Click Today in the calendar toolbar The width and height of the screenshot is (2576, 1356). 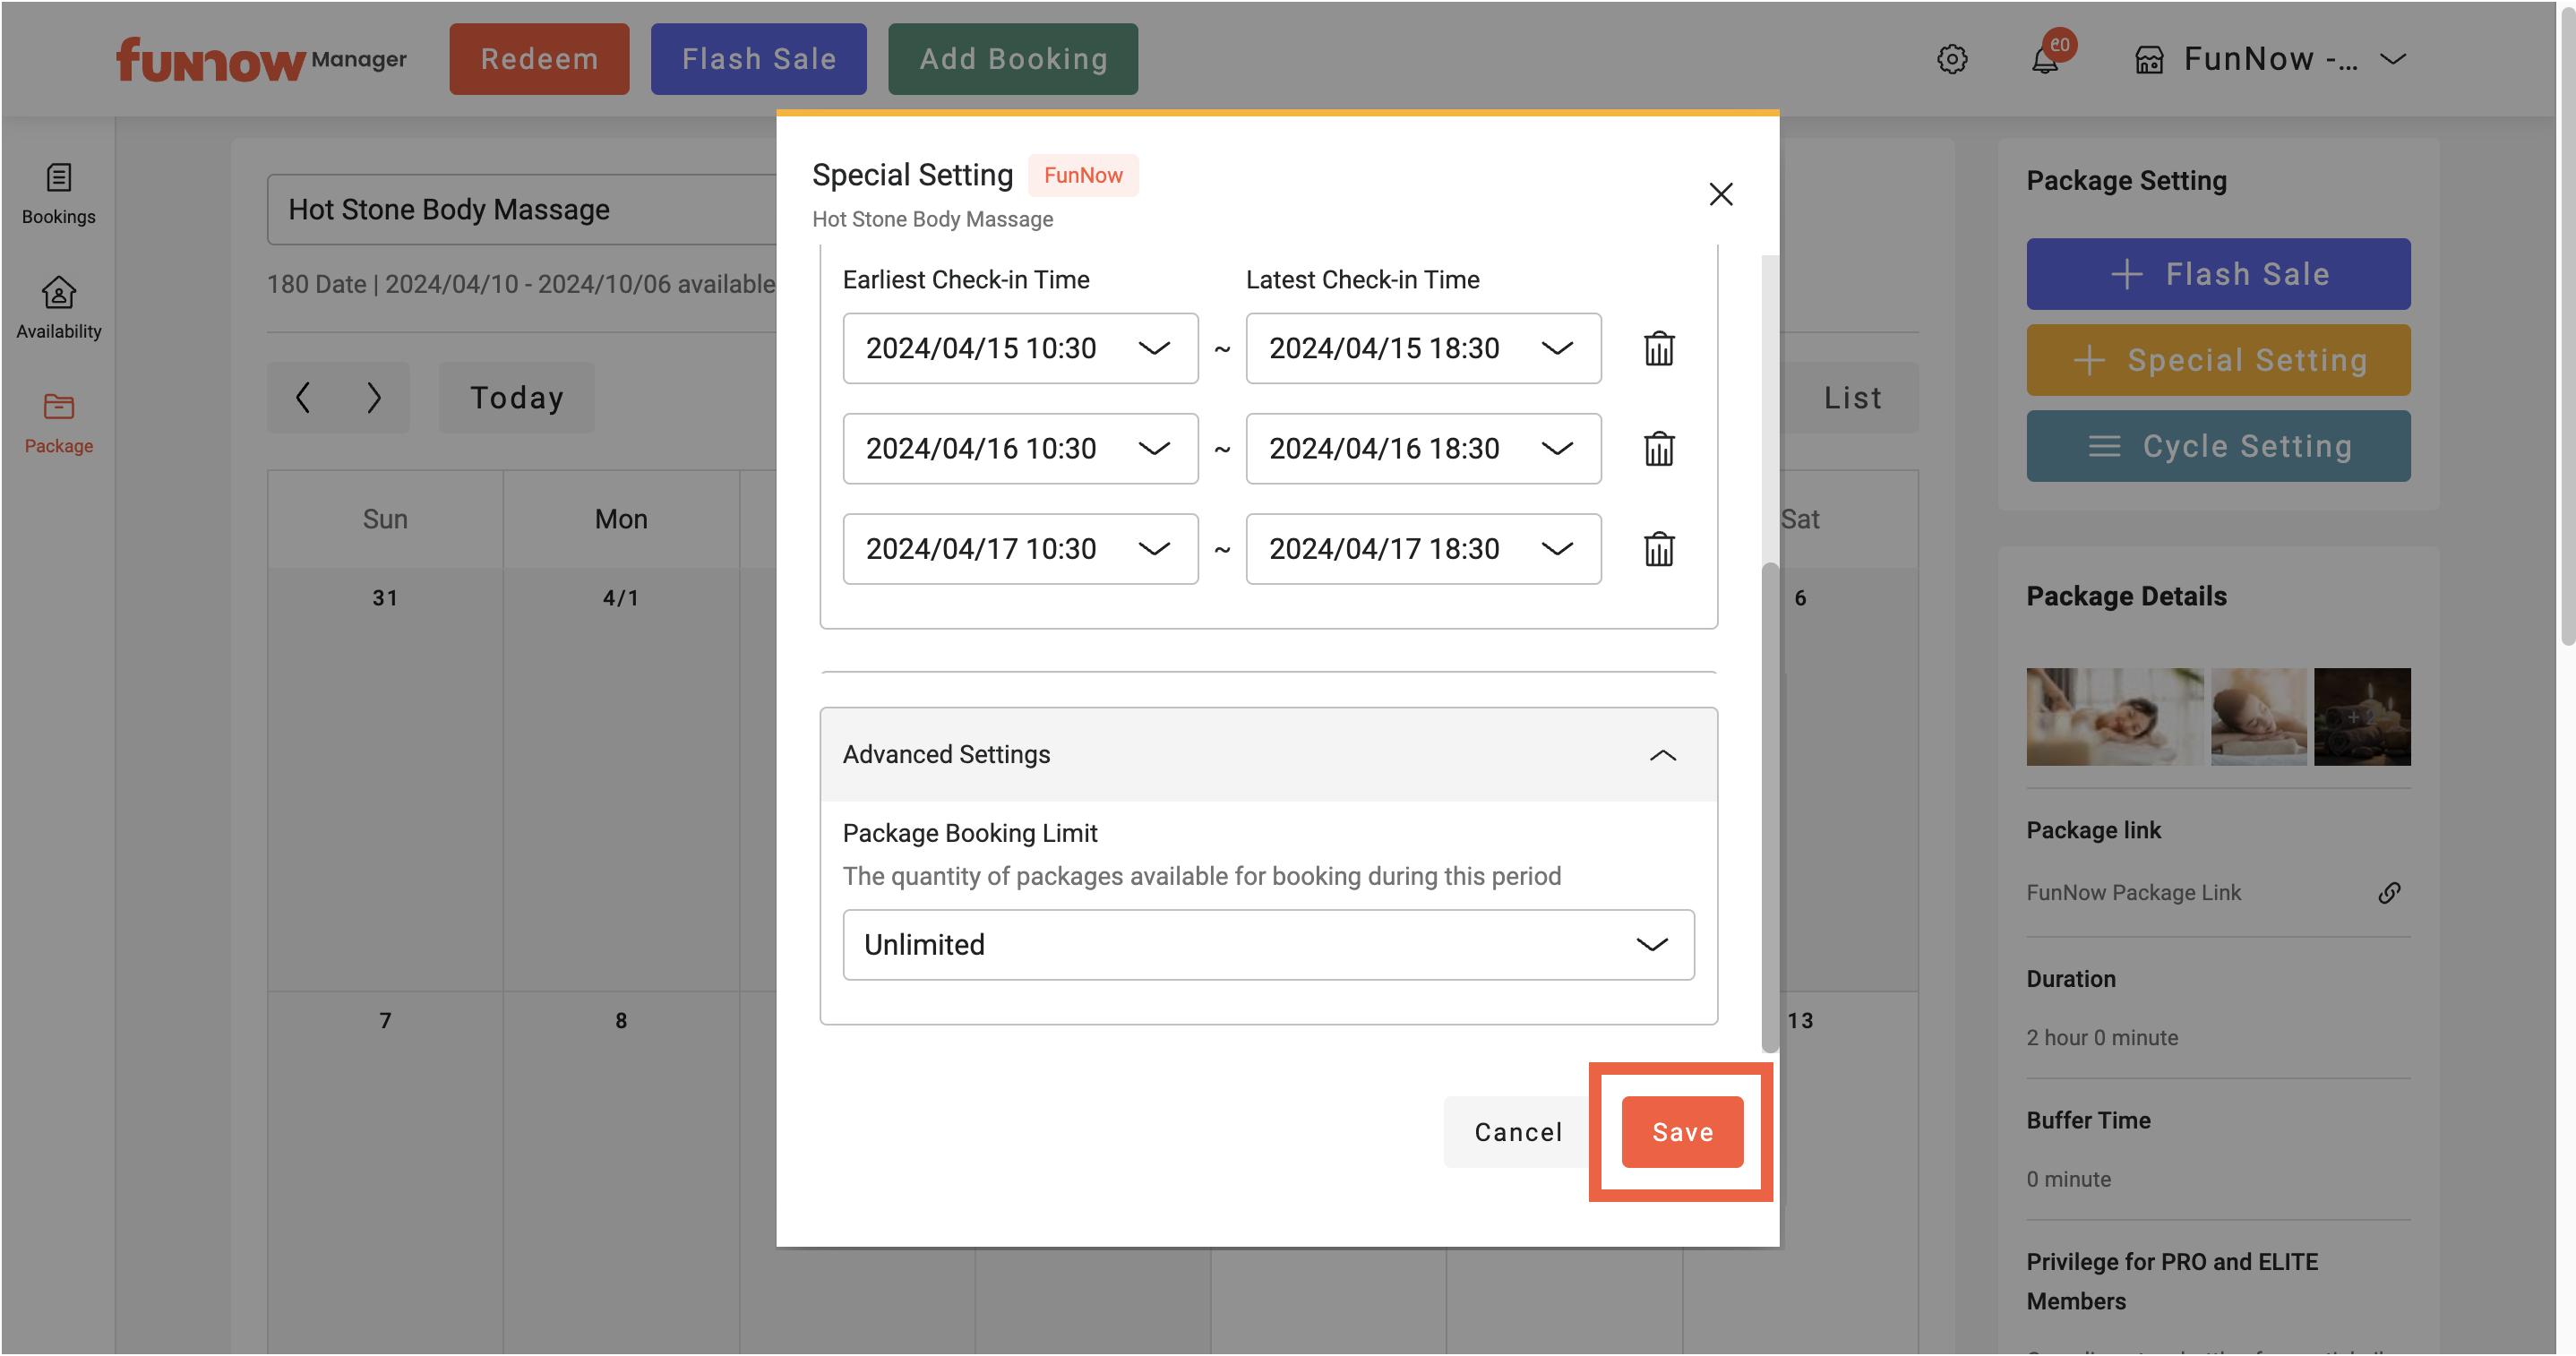516,398
